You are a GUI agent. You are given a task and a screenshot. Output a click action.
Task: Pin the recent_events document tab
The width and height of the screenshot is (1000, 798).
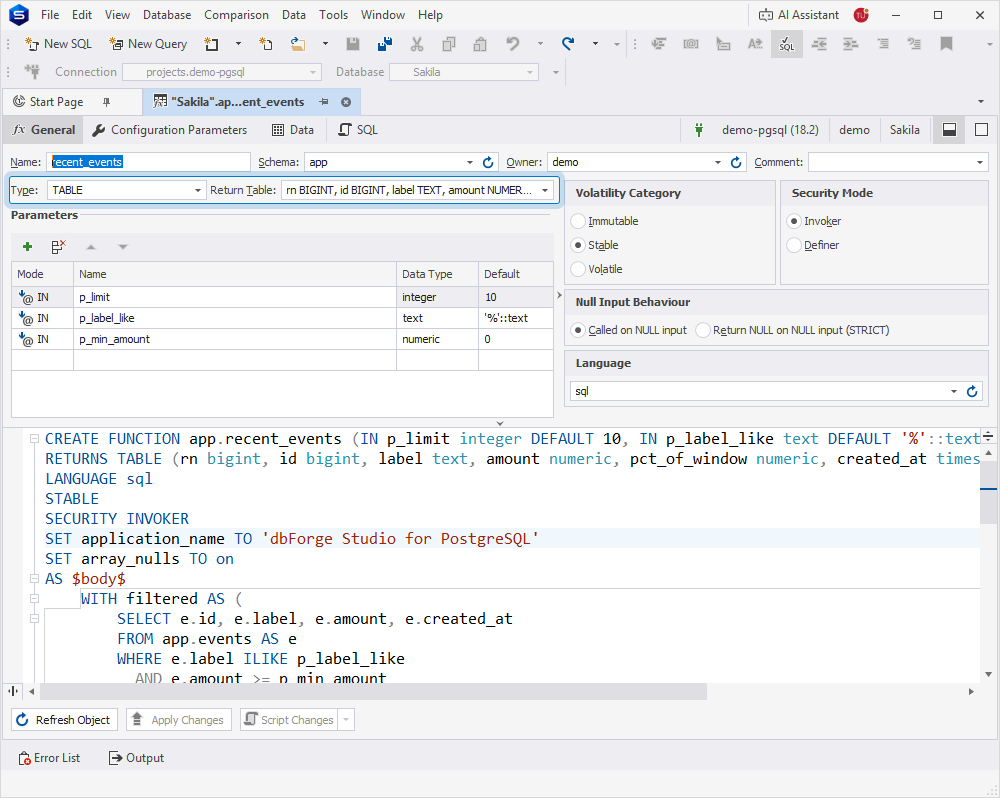pyautogui.click(x=324, y=102)
